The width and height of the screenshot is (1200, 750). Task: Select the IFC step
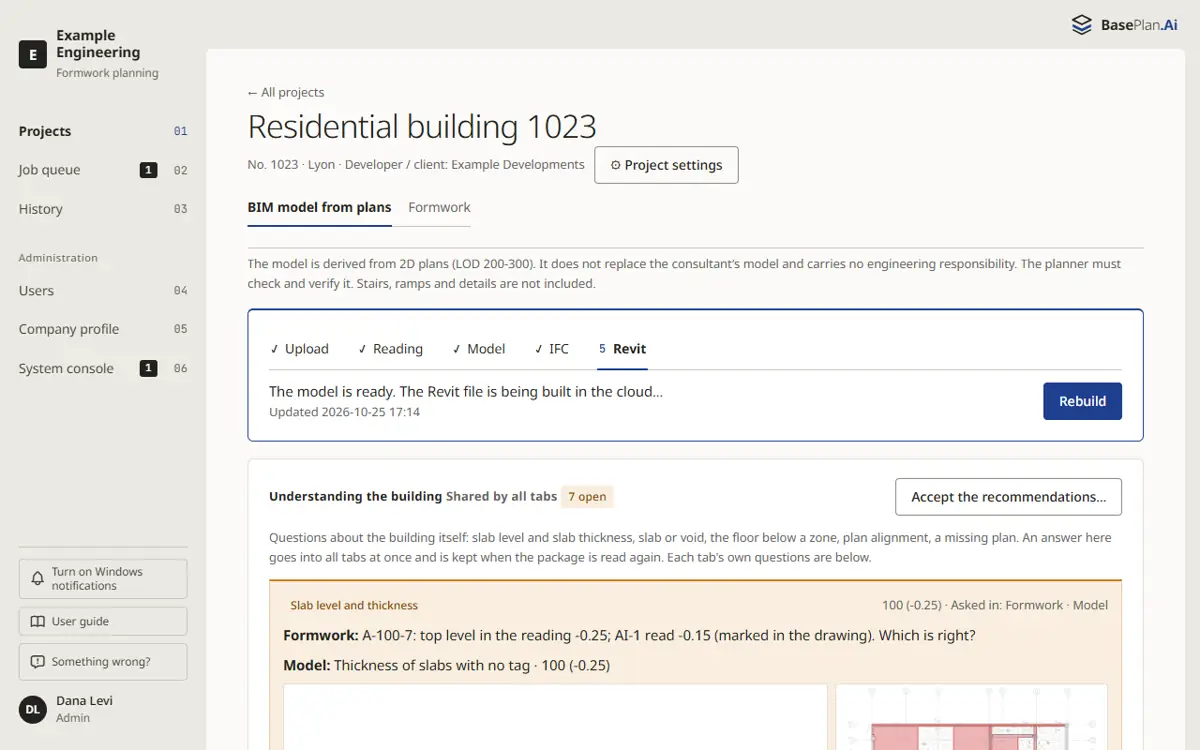[x=551, y=349]
